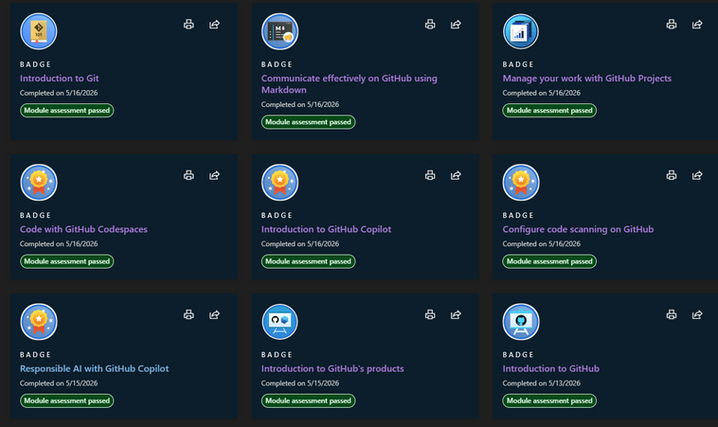Click the Responsible AI trophy badge image
This screenshot has height=427, width=718.
click(x=38, y=322)
